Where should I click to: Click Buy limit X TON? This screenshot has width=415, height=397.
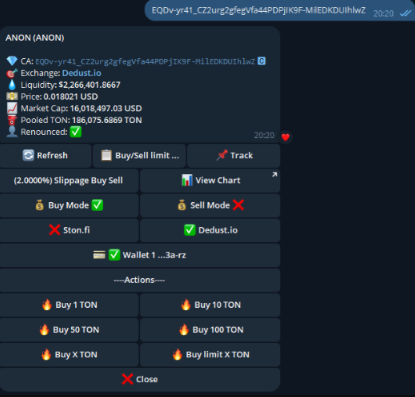(x=210, y=355)
